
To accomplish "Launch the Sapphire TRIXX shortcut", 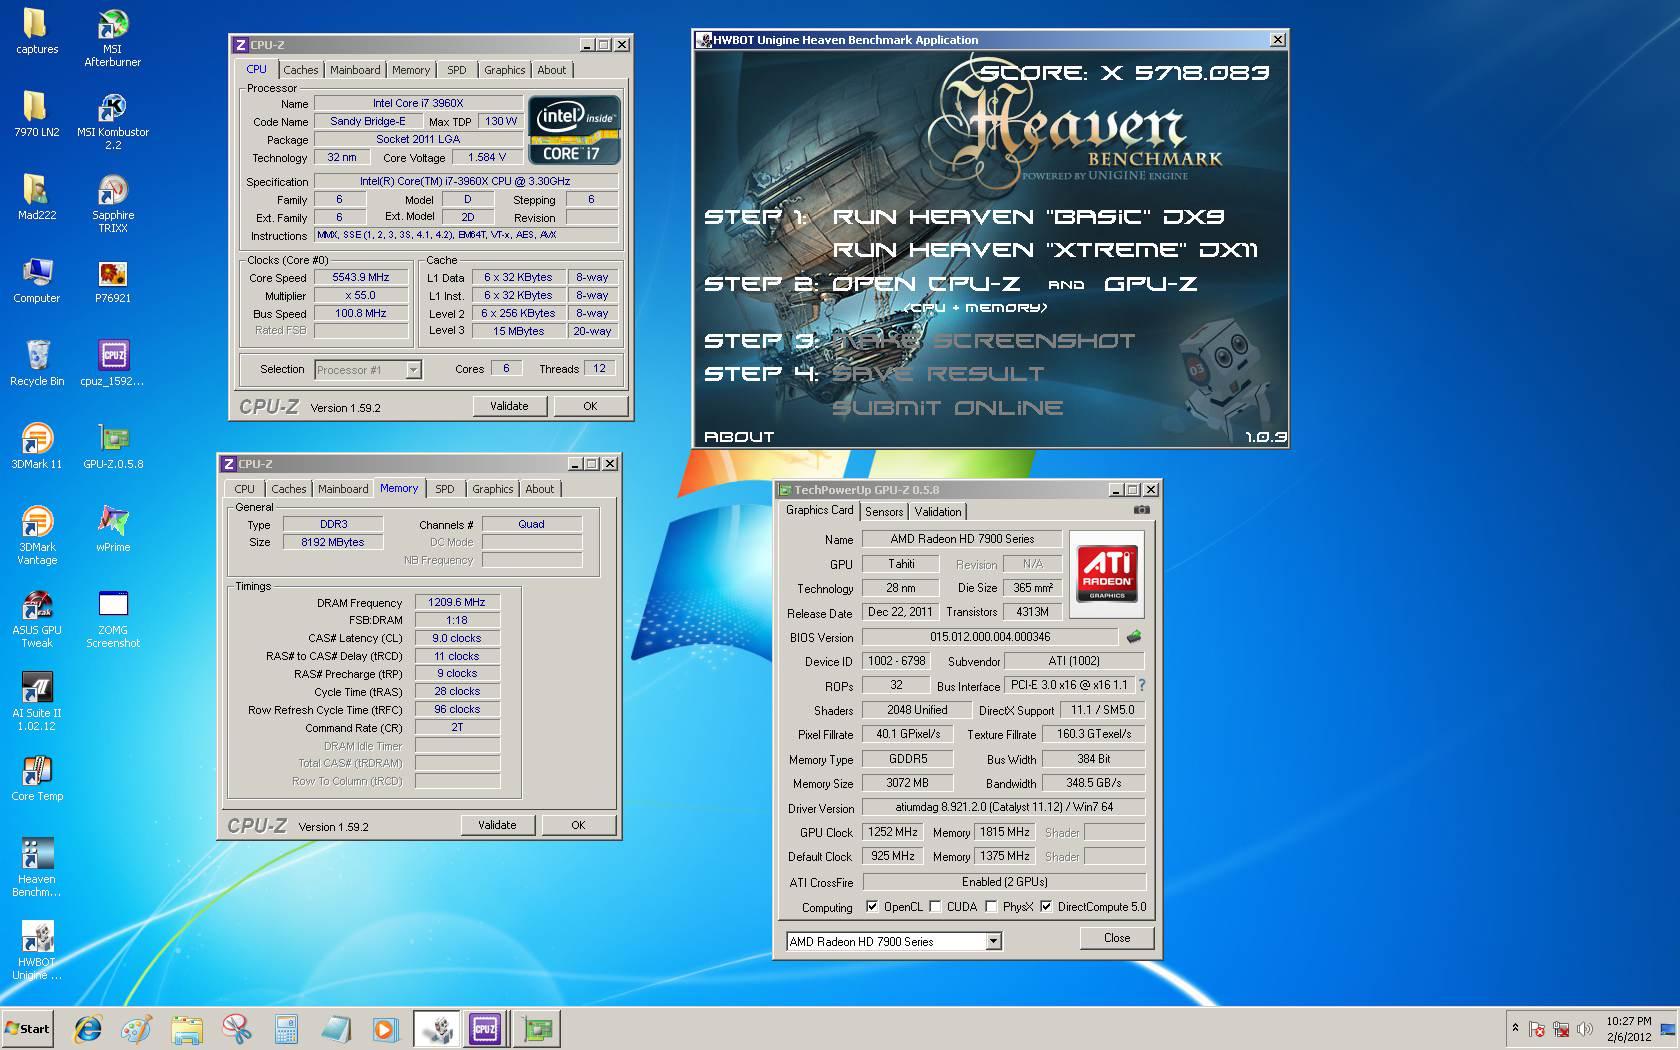I will pos(112,203).
